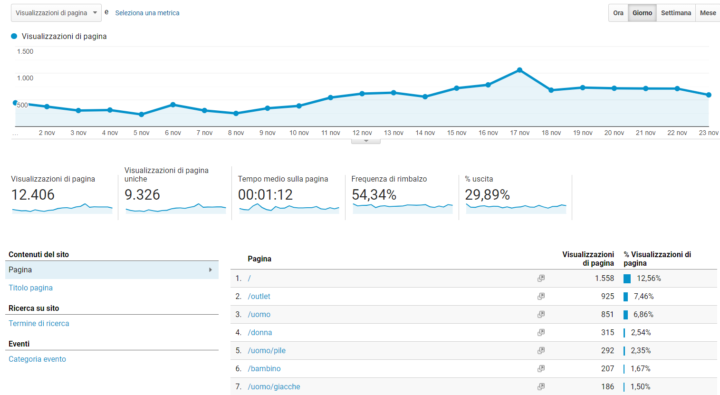
Task: Click the % Visualizzazioni di pagina column header
Action: pos(657,259)
